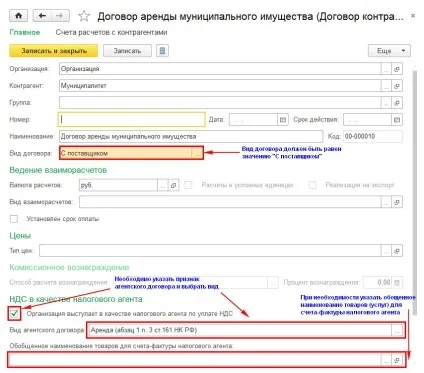Navigate forward with the right arrow

tap(60, 16)
